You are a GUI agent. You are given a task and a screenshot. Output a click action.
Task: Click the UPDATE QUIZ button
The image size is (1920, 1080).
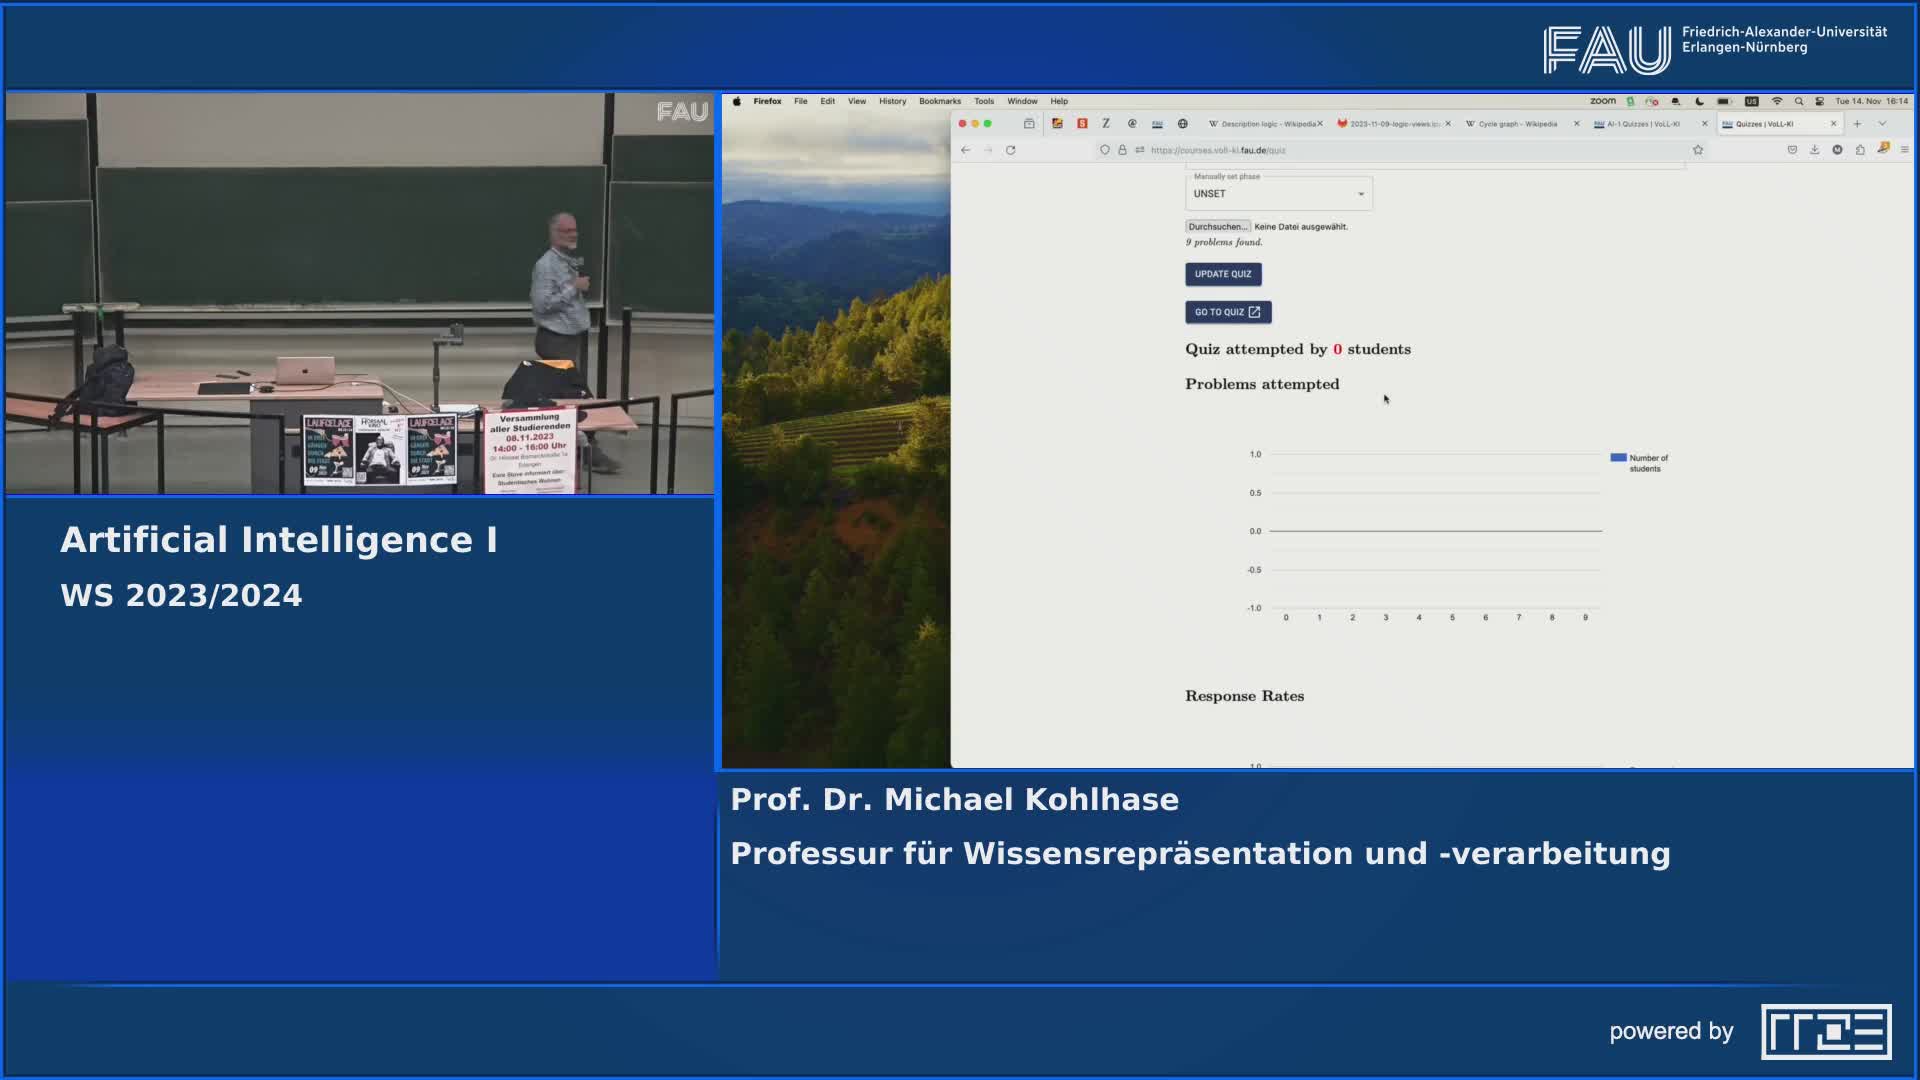click(x=1223, y=274)
